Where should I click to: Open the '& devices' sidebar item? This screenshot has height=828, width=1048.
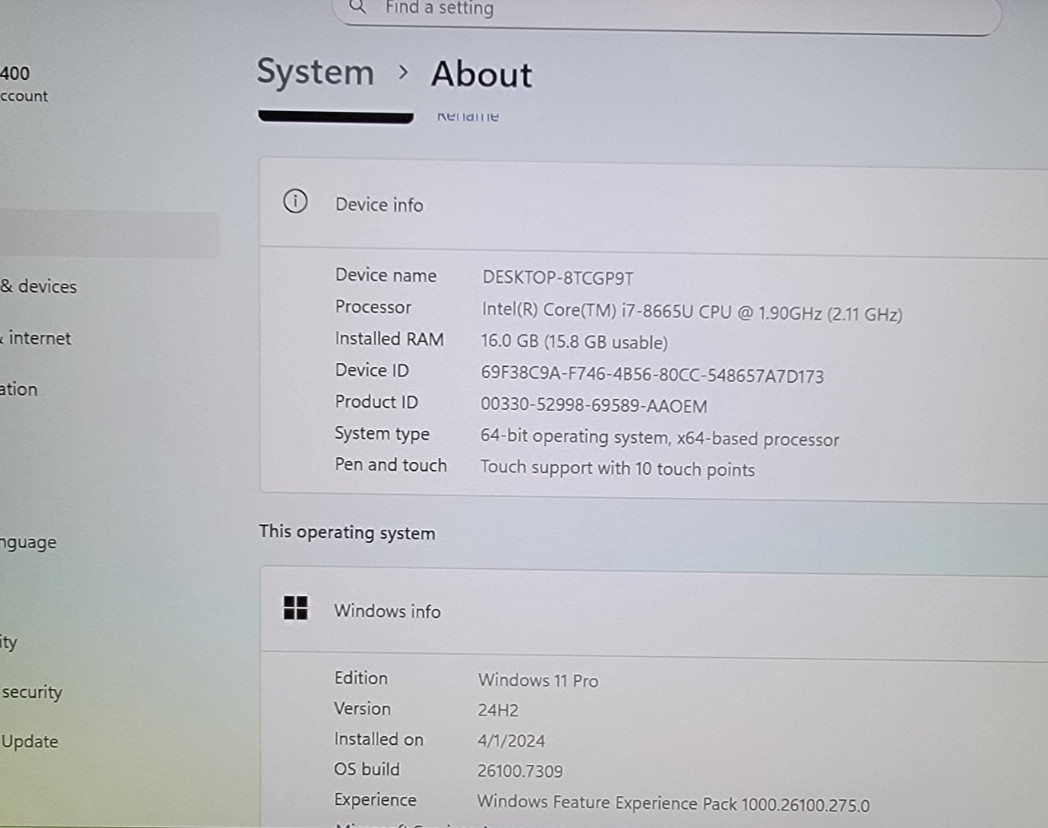(39, 286)
